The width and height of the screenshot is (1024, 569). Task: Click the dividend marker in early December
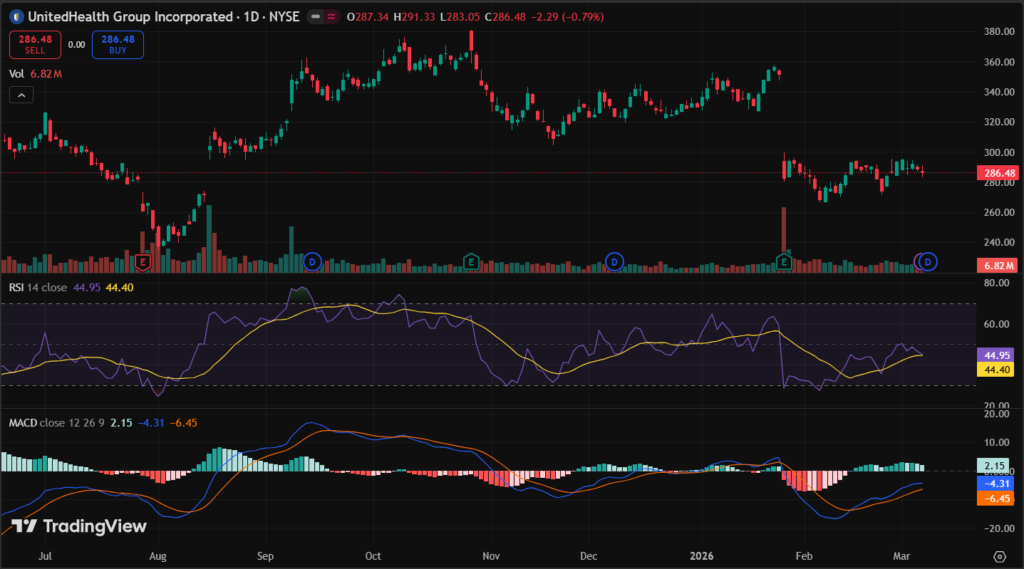[614, 262]
